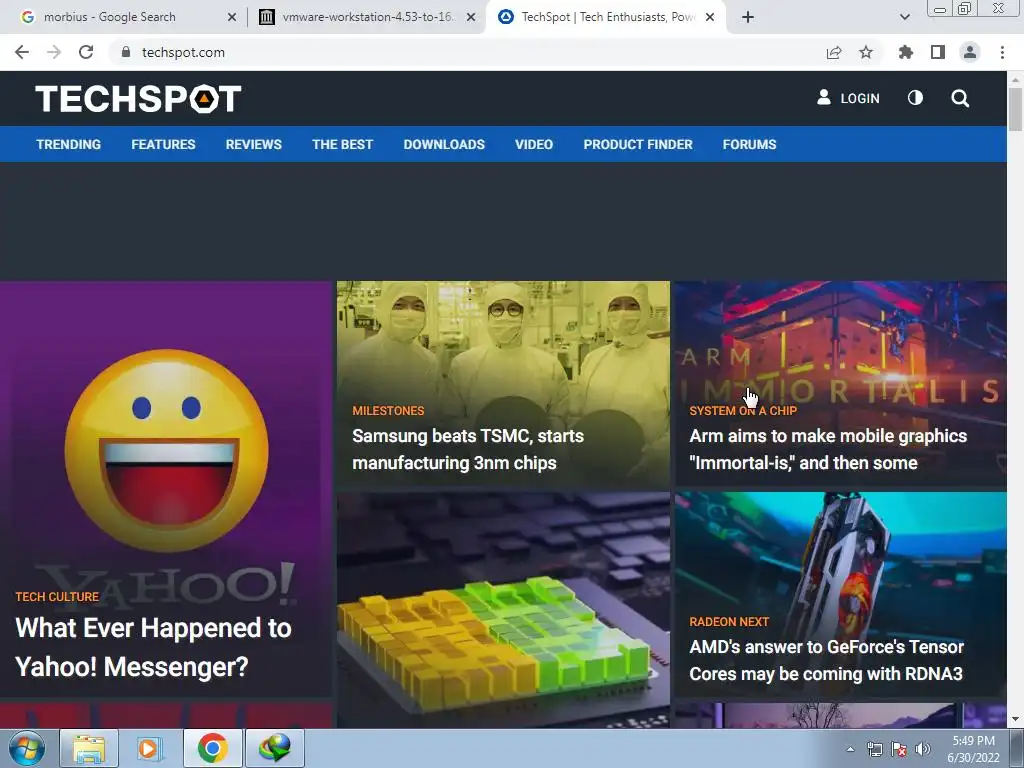Click the Yahoo smiley face image
Image resolution: width=1024 pixels, height=768 pixels.
[x=167, y=451]
